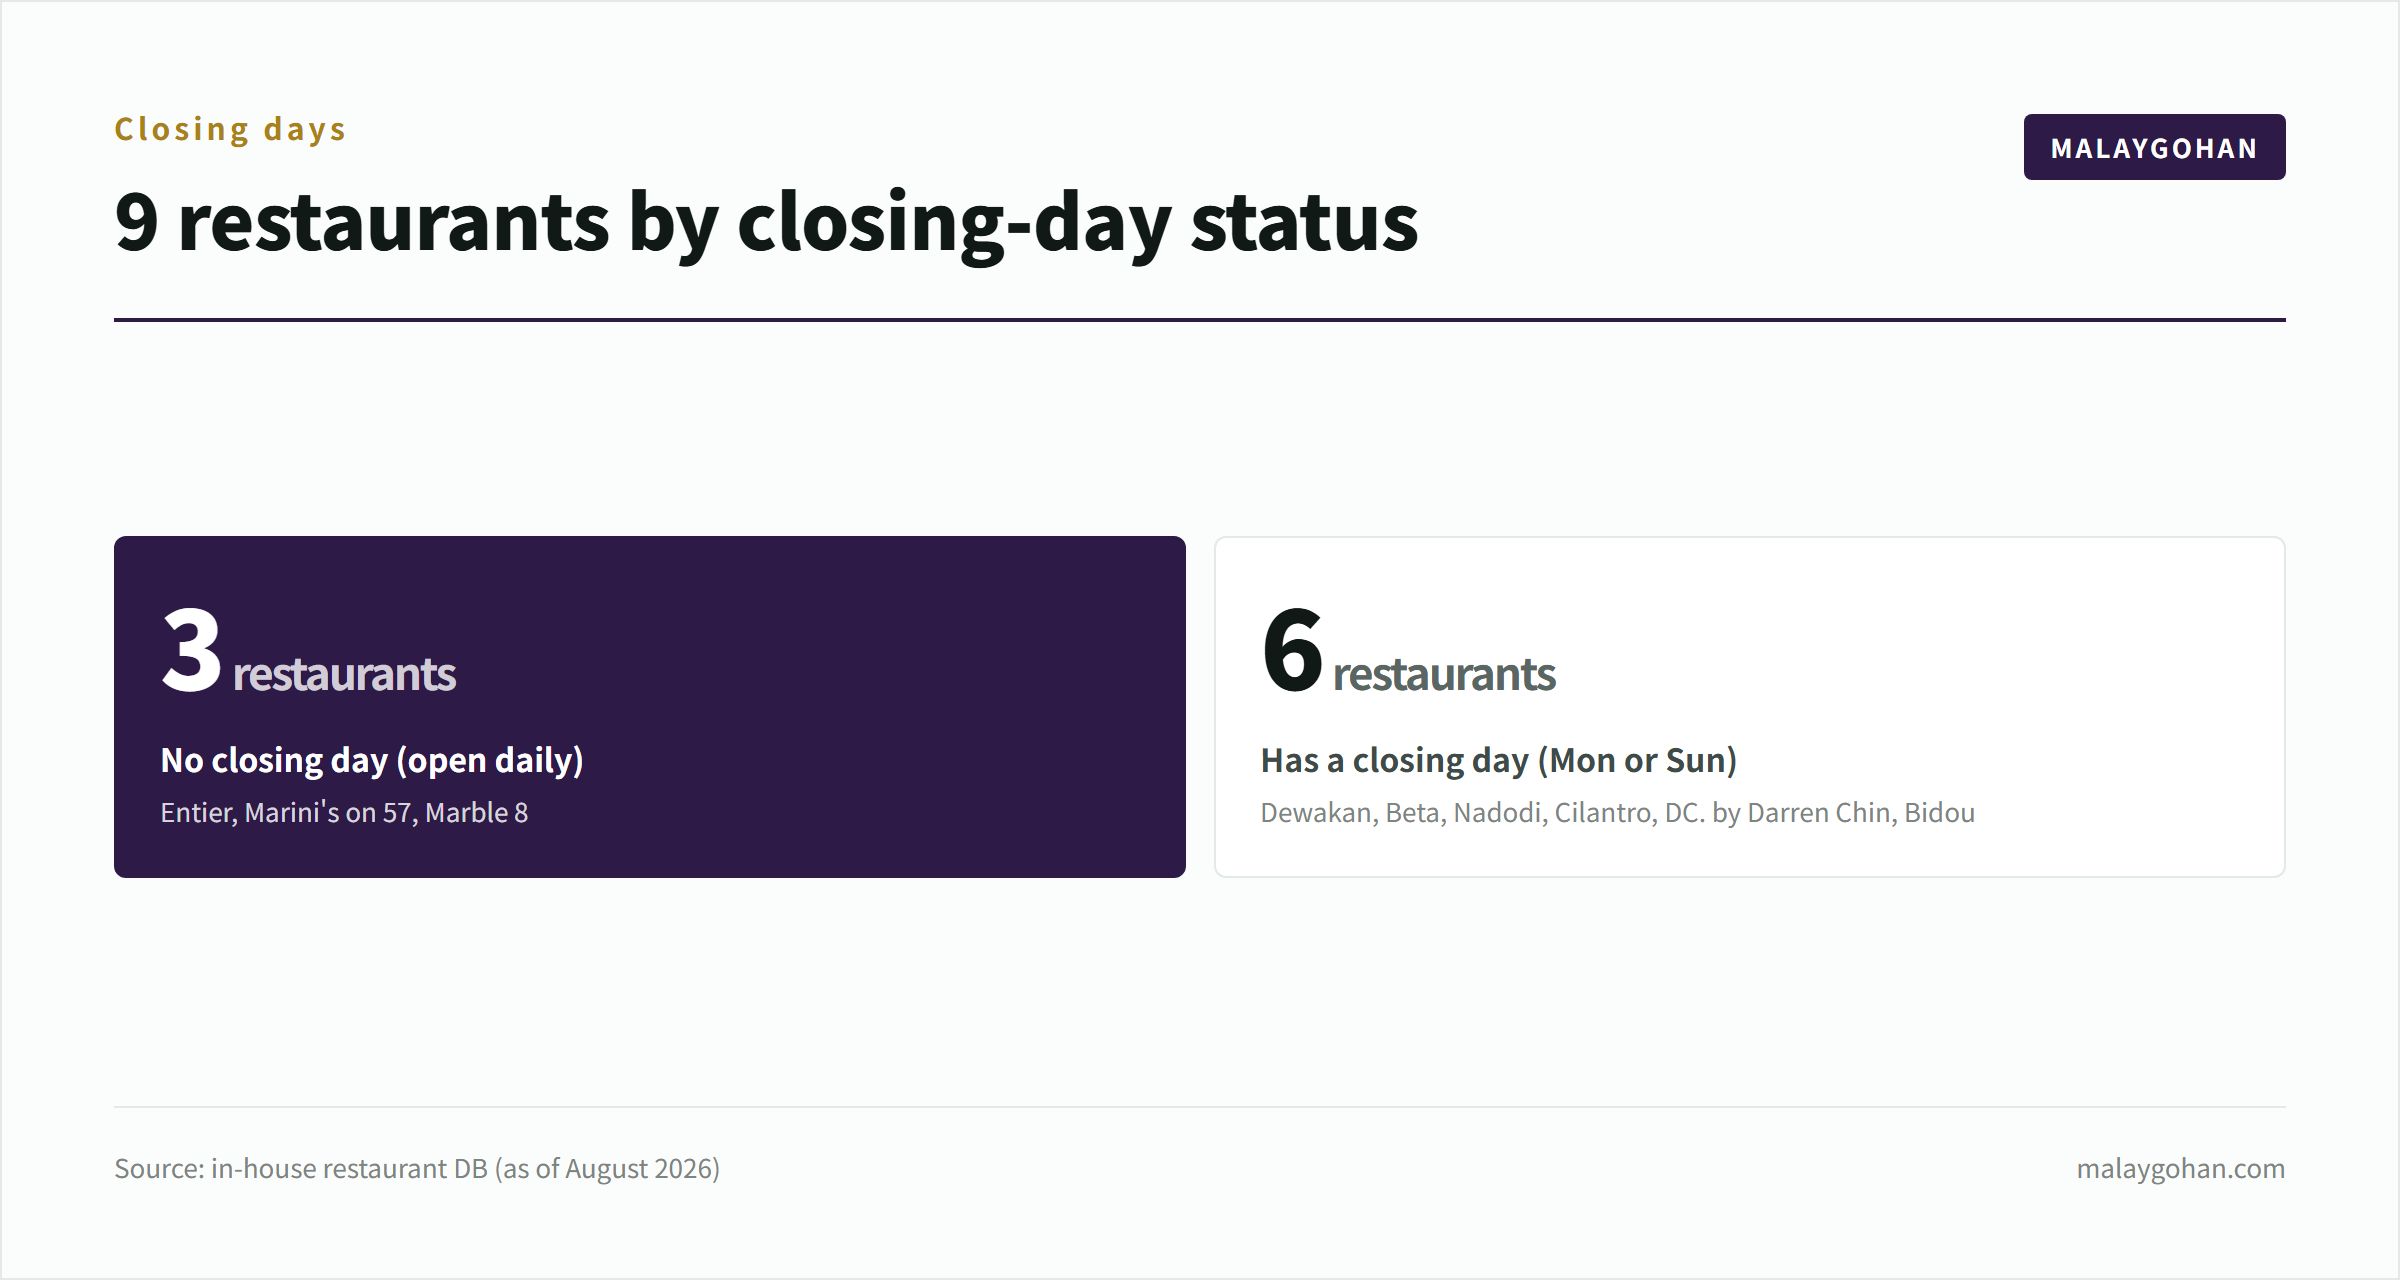Click the malaygohan.com footer link

tap(2180, 1168)
